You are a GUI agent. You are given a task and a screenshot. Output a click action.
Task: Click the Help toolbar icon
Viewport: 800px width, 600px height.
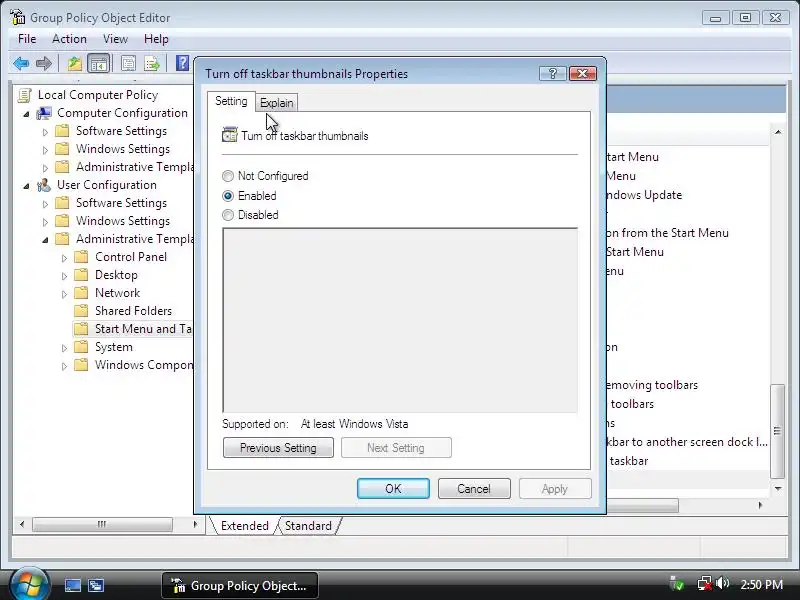tap(182, 63)
